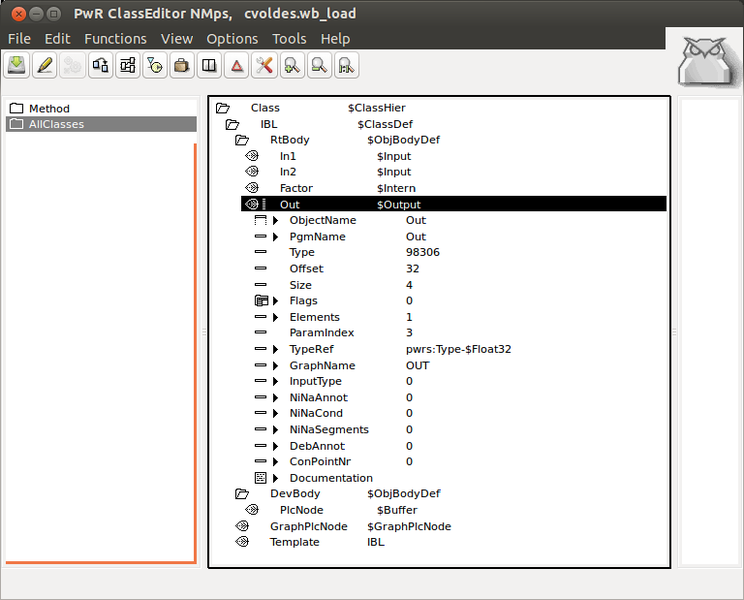Close the ClassEditor window

tap(19, 14)
